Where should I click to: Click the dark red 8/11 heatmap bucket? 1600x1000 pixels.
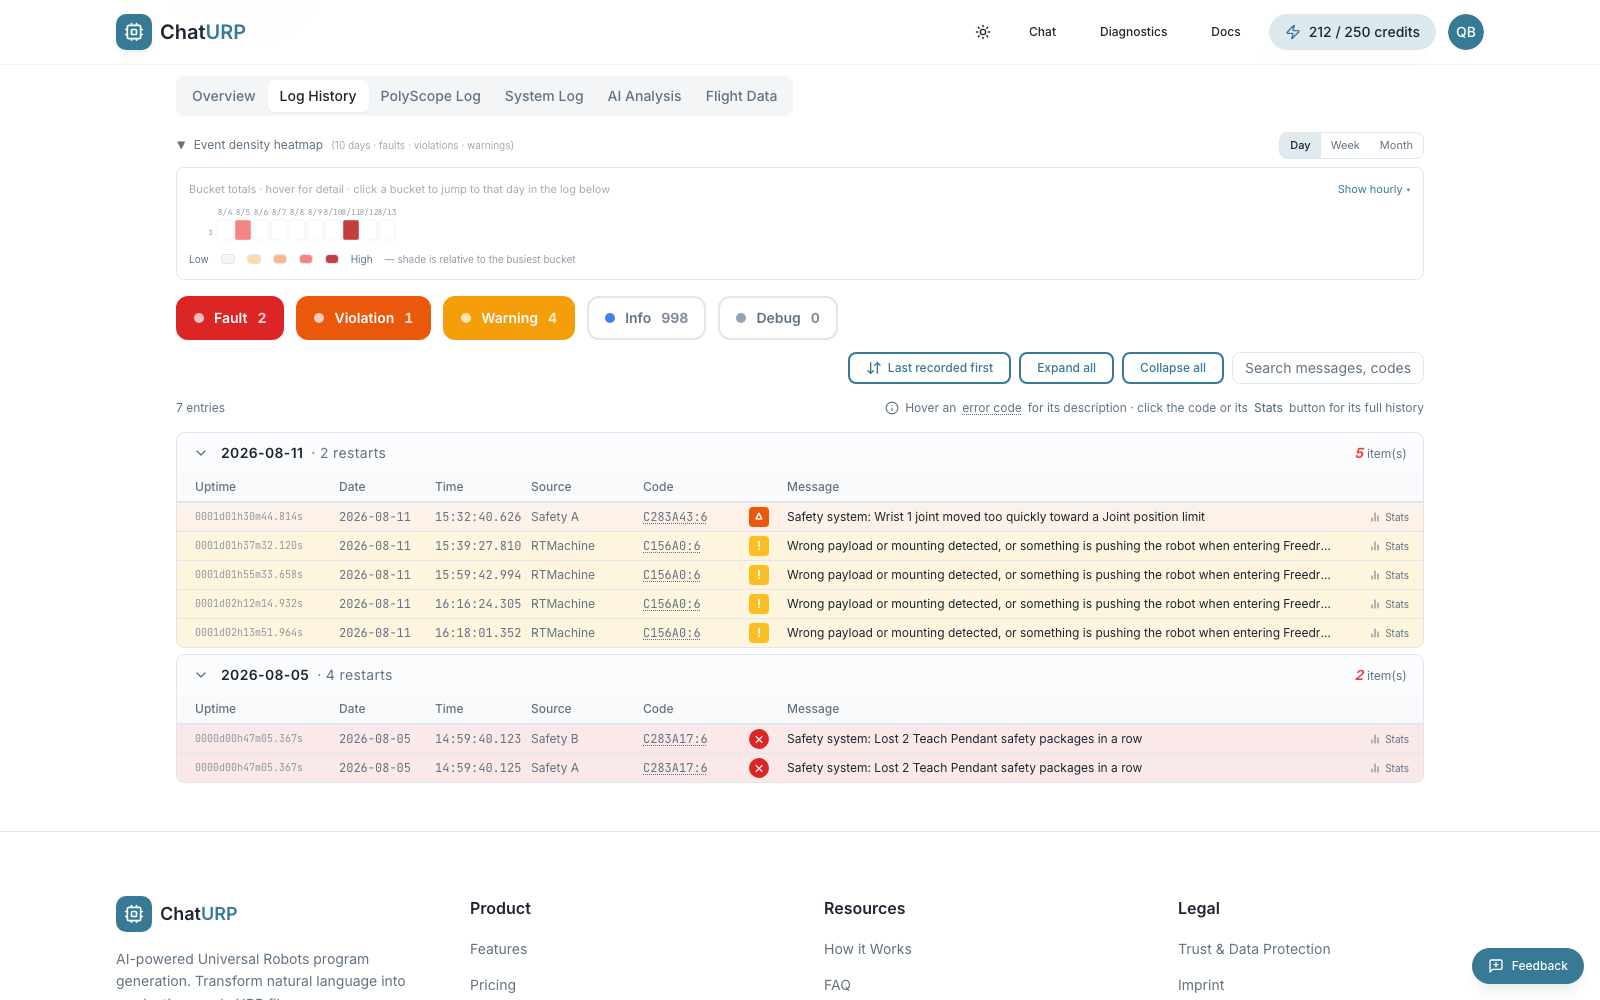[351, 230]
